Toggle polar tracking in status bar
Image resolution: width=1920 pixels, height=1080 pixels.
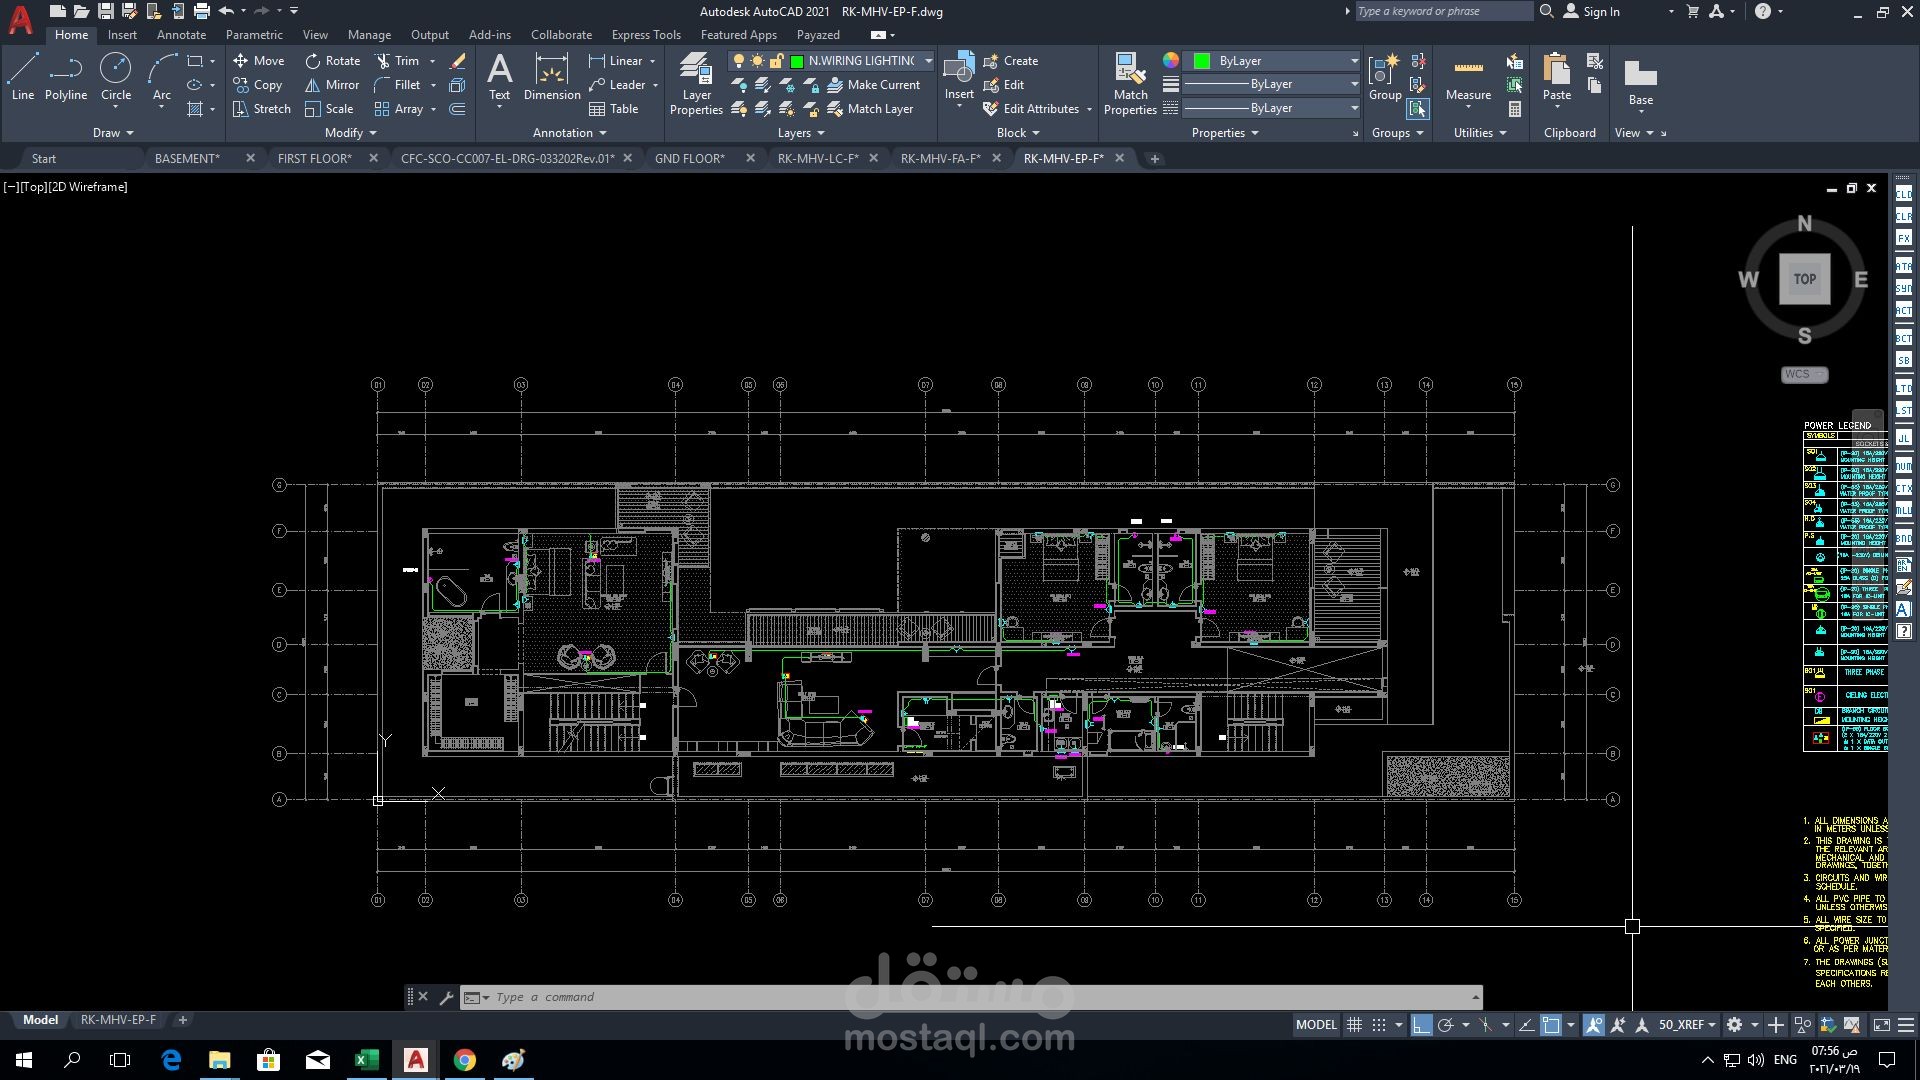click(x=1445, y=1025)
